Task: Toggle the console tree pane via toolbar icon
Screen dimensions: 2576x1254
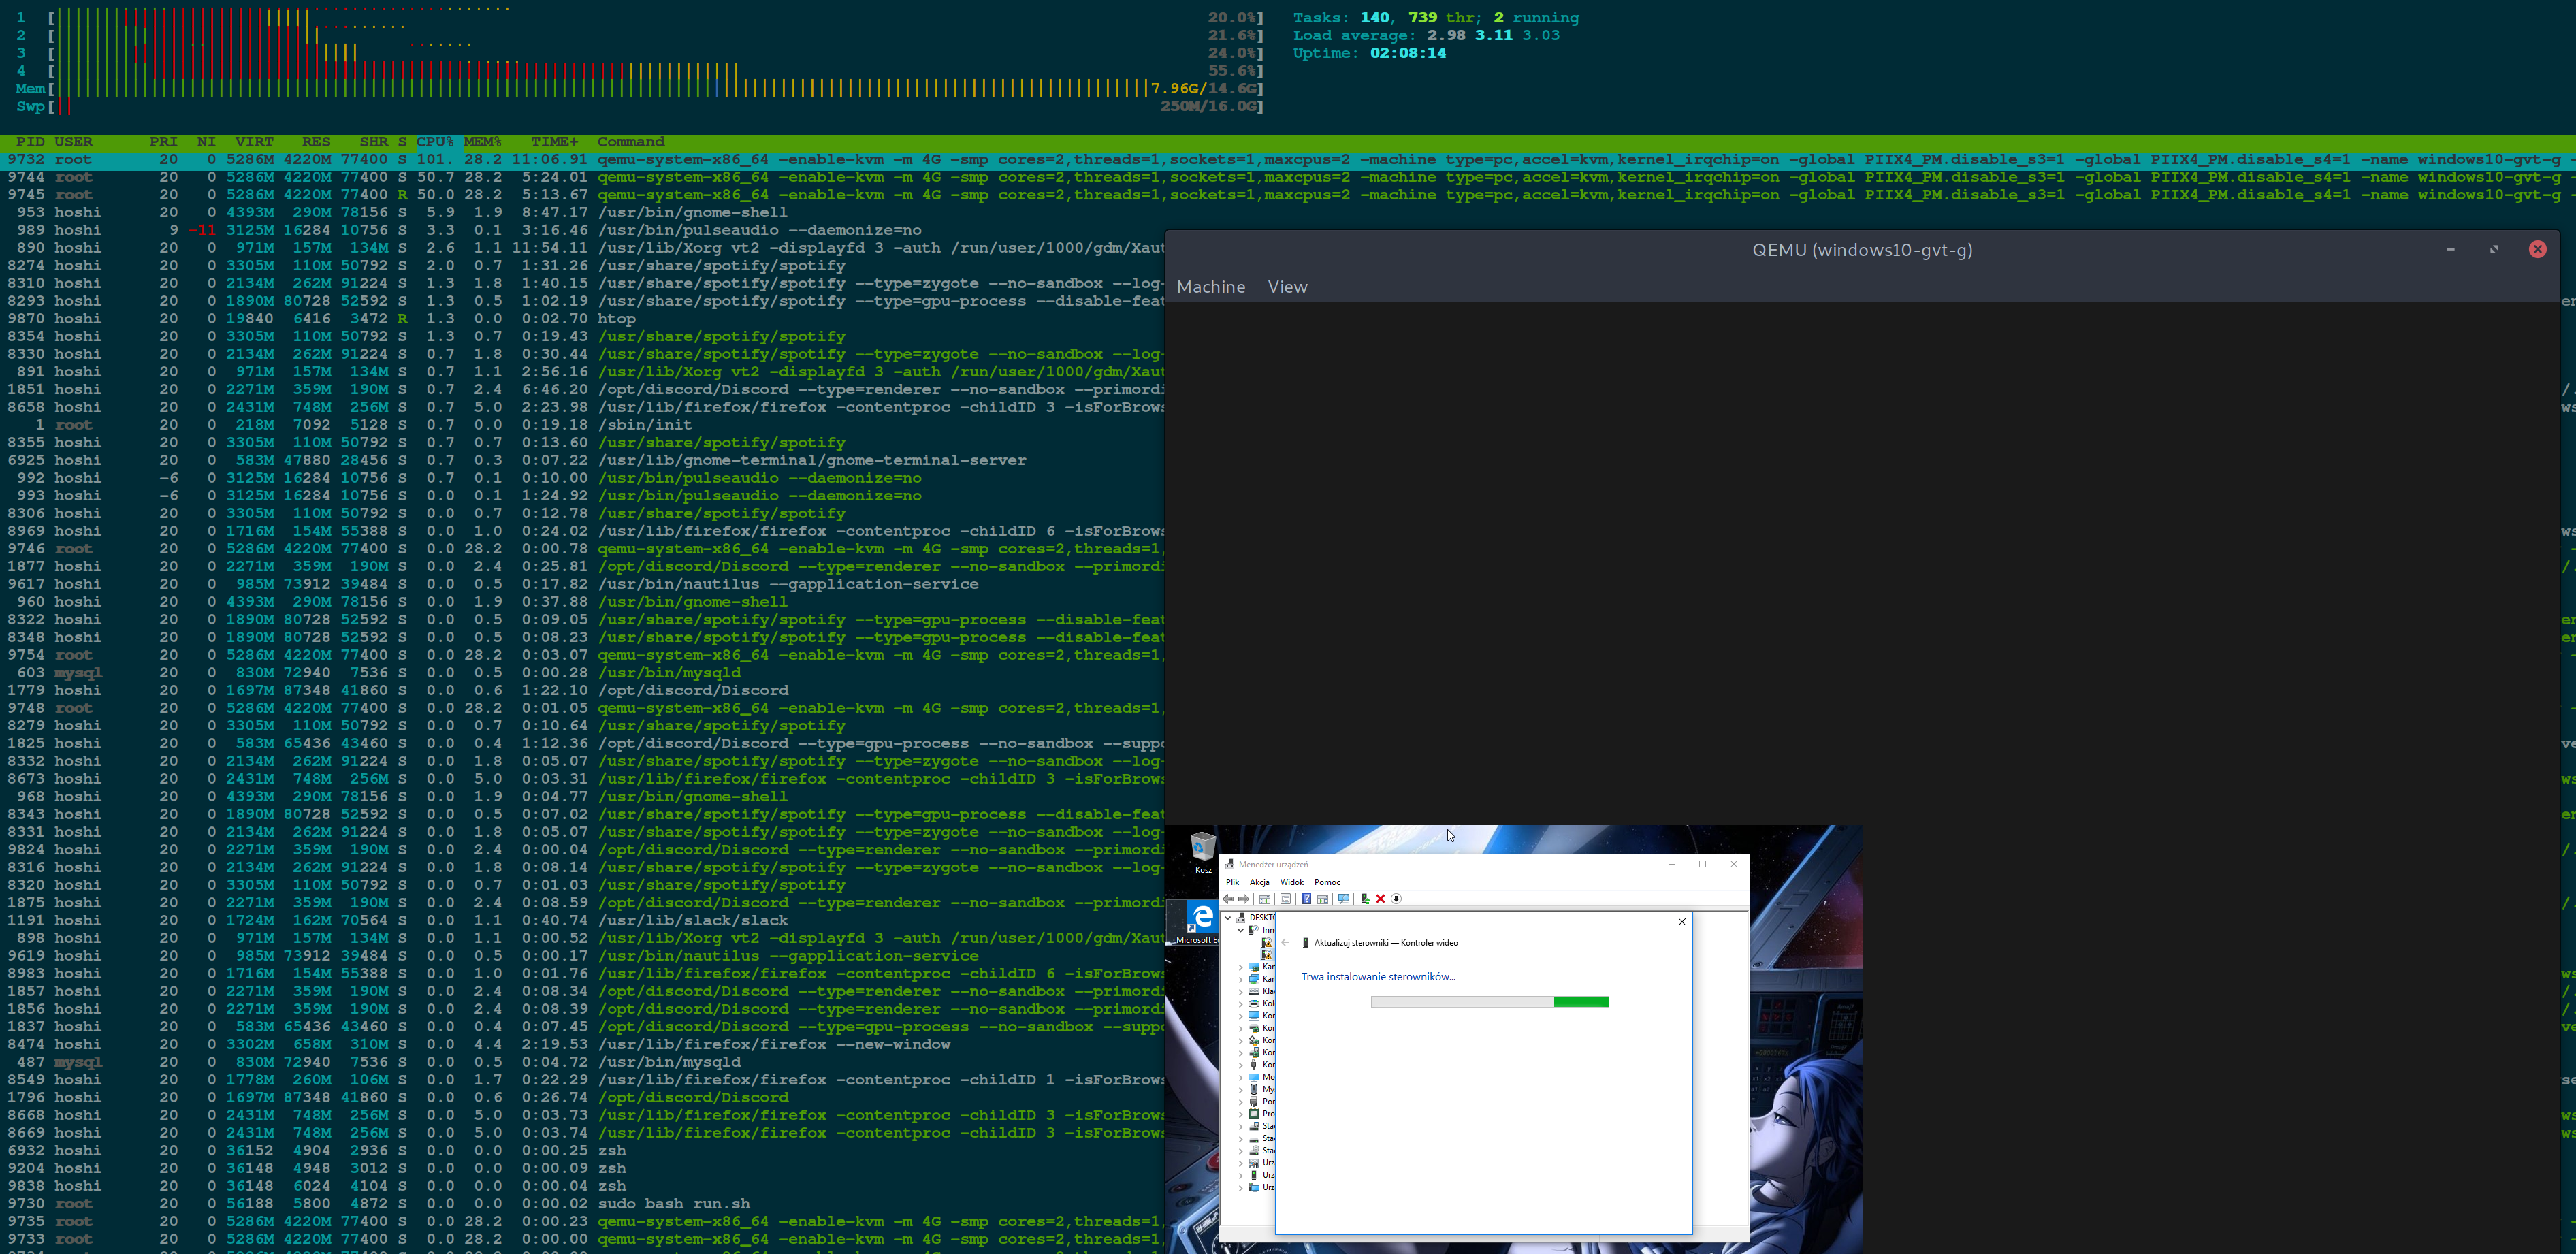Action: pos(1265,899)
